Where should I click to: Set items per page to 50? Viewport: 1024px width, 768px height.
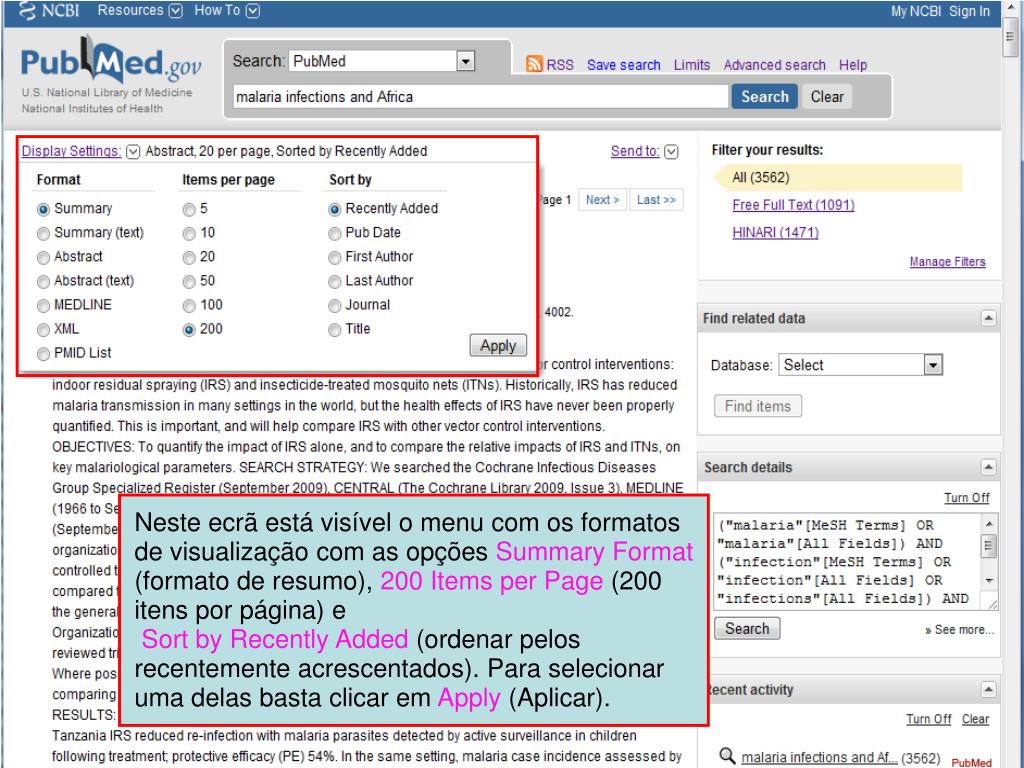tap(189, 282)
